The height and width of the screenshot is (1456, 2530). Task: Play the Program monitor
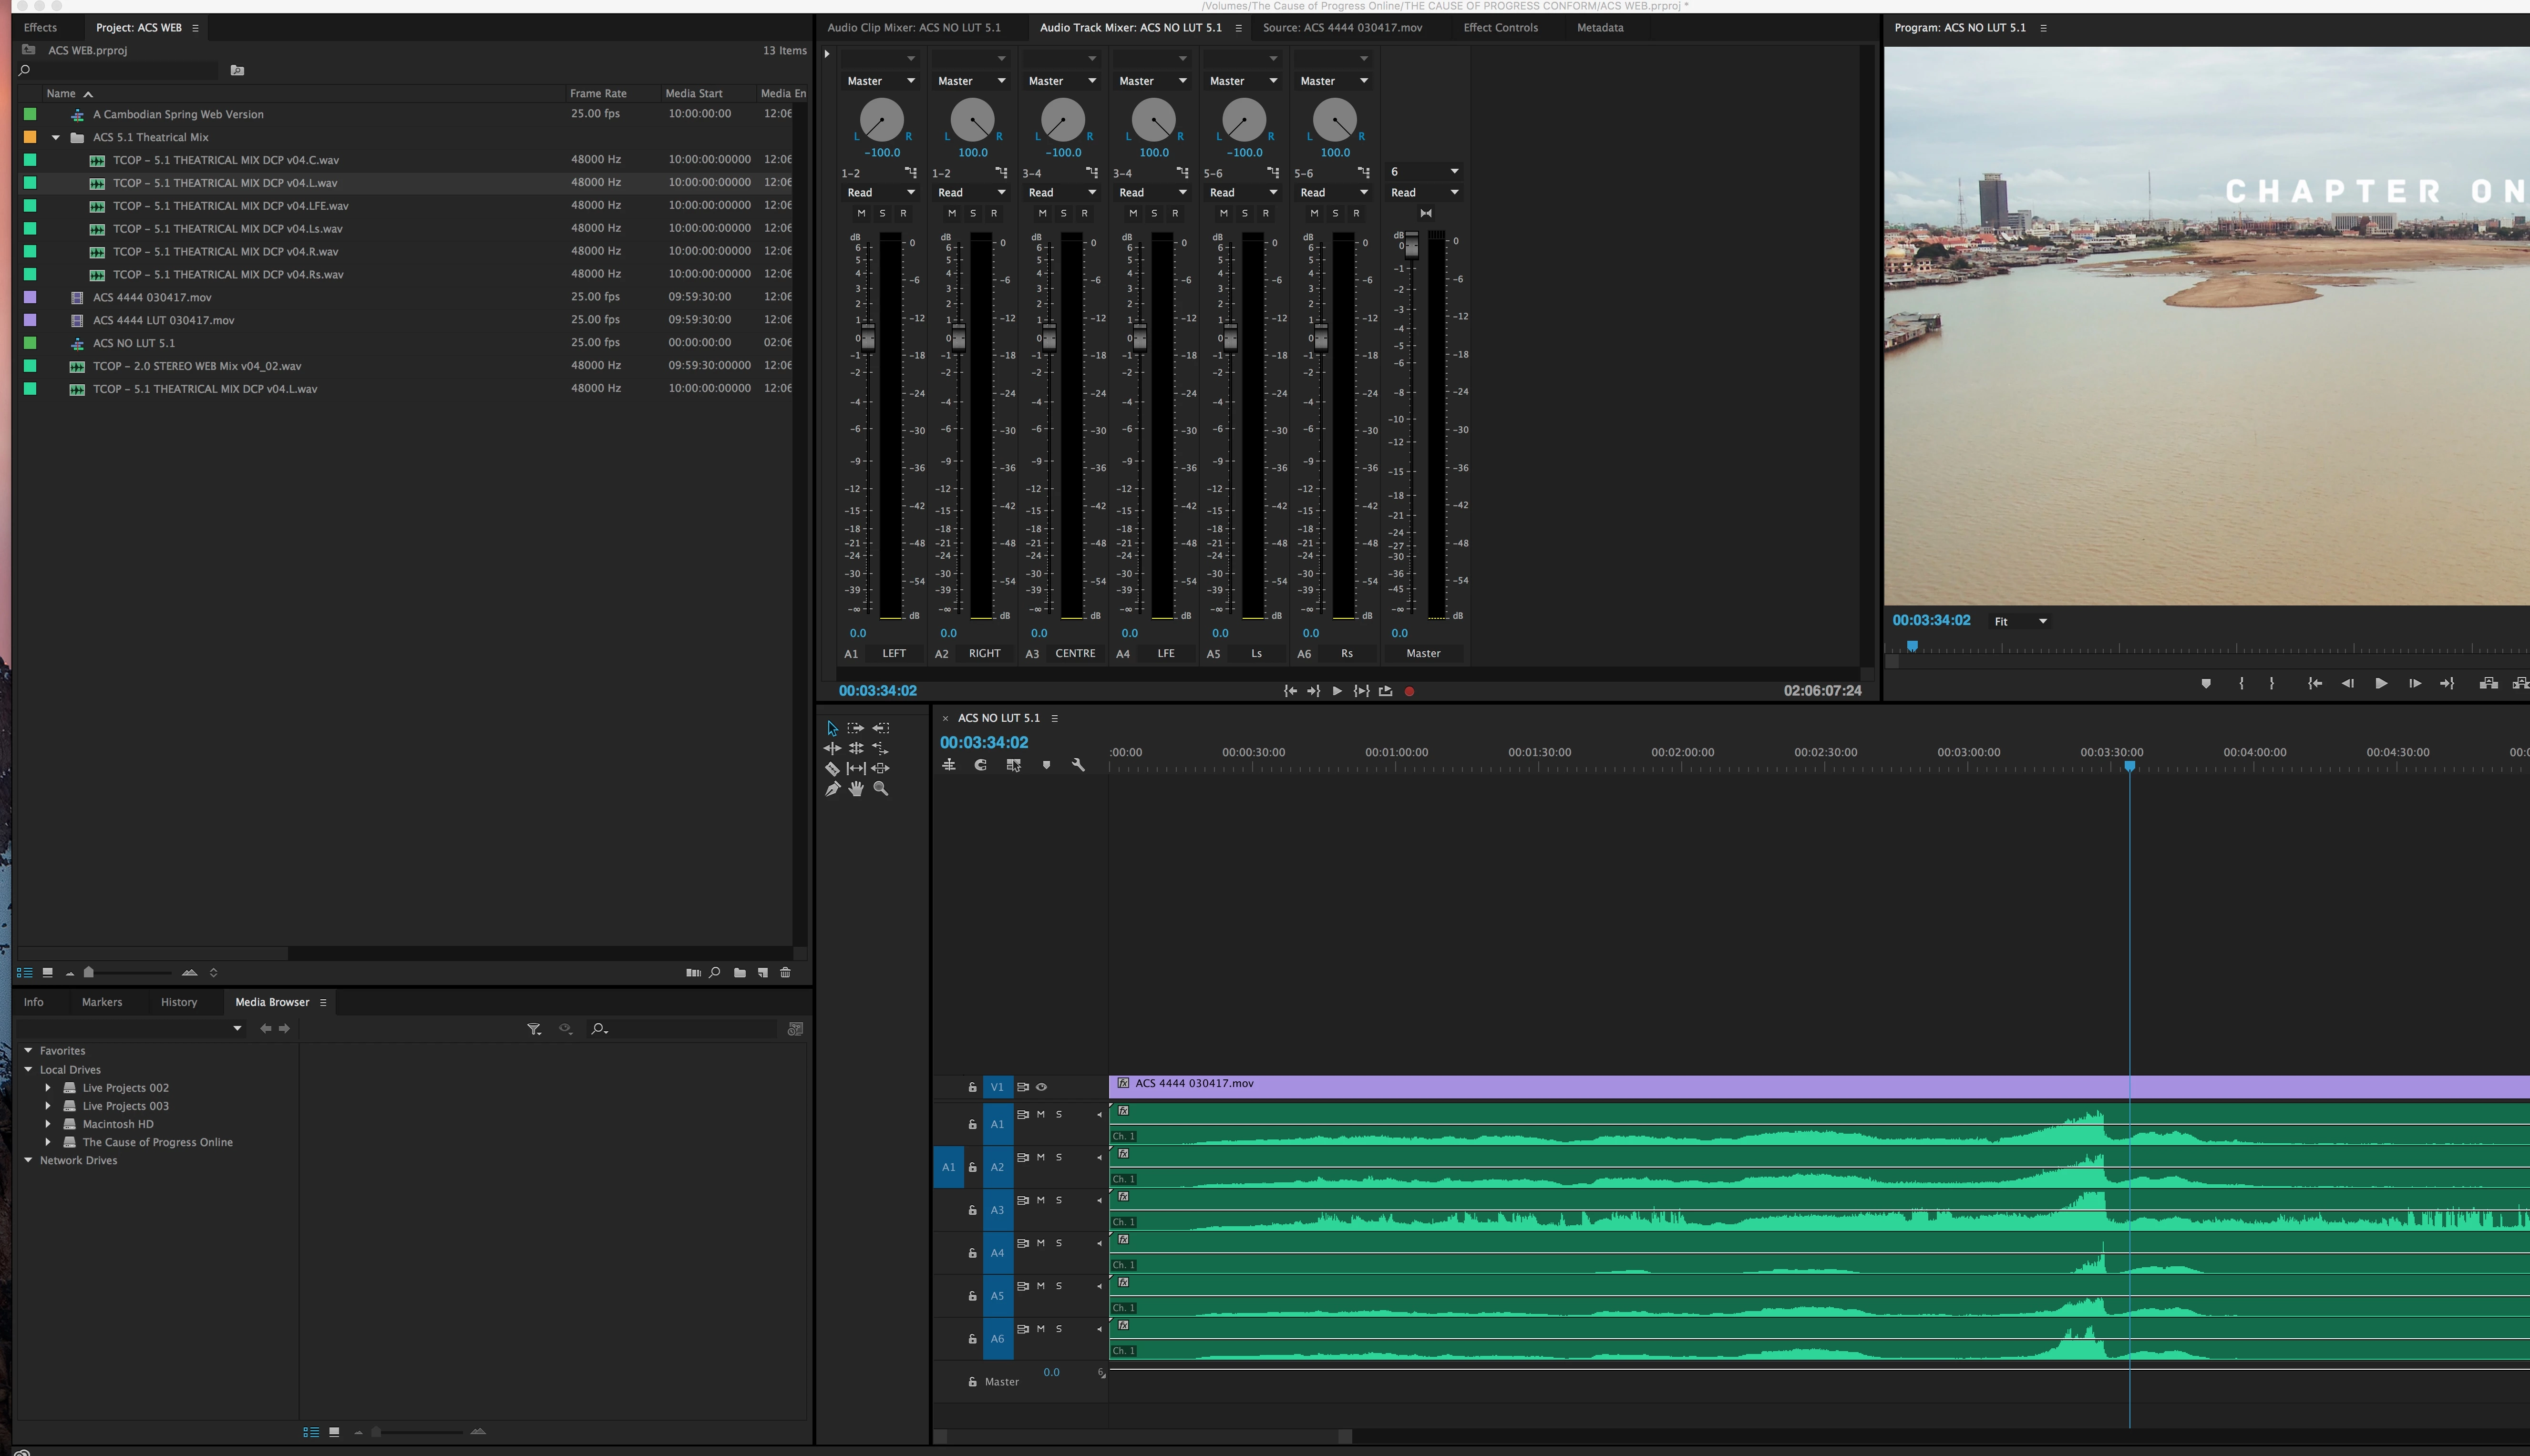[x=2381, y=683]
